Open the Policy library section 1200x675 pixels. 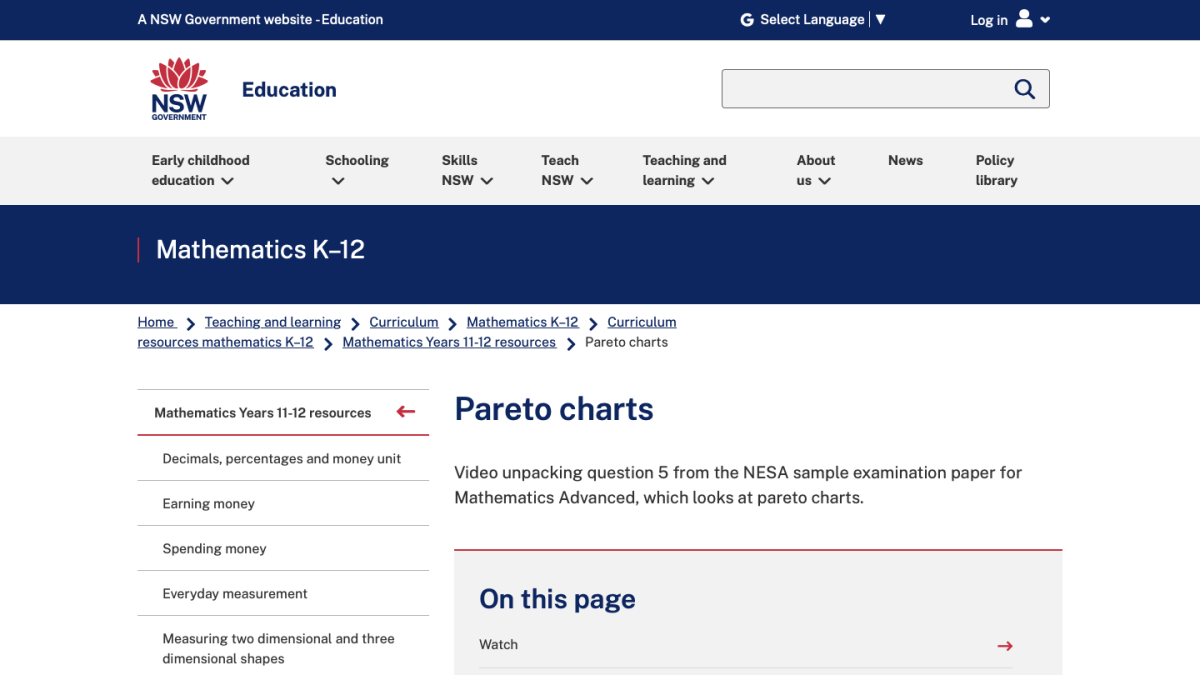click(996, 170)
